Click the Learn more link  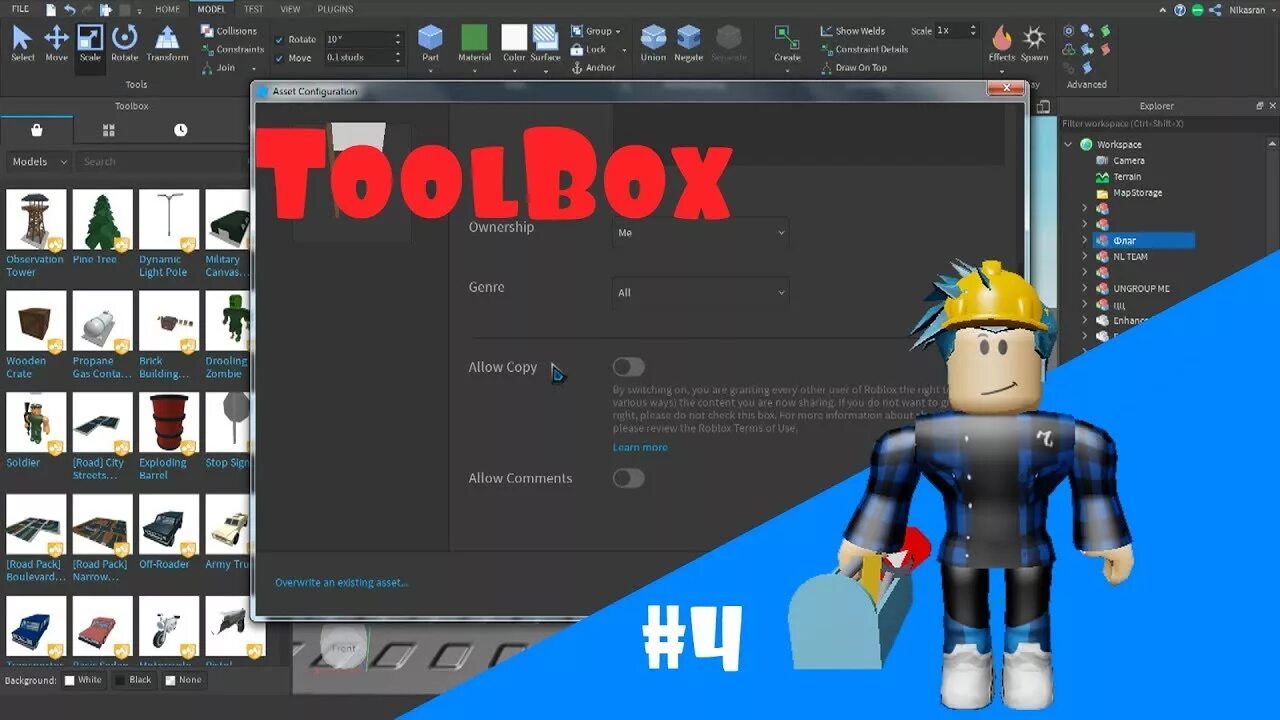pos(640,447)
